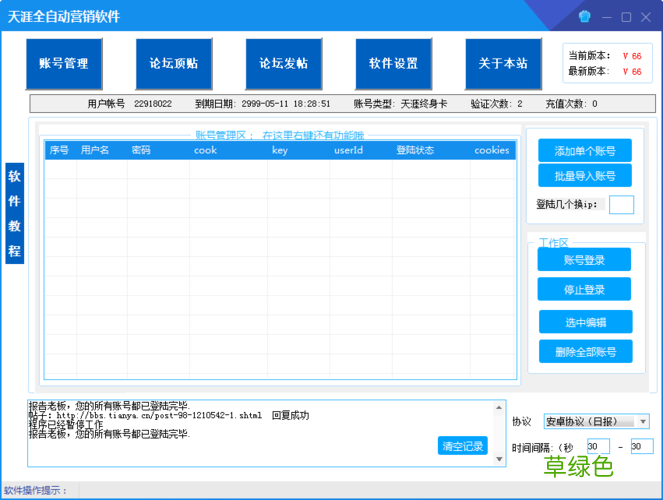Image resolution: width=663 pixels, height=500 pixels.
Task: Open 软件设置 settings page
Action: (x=393, y=64)
